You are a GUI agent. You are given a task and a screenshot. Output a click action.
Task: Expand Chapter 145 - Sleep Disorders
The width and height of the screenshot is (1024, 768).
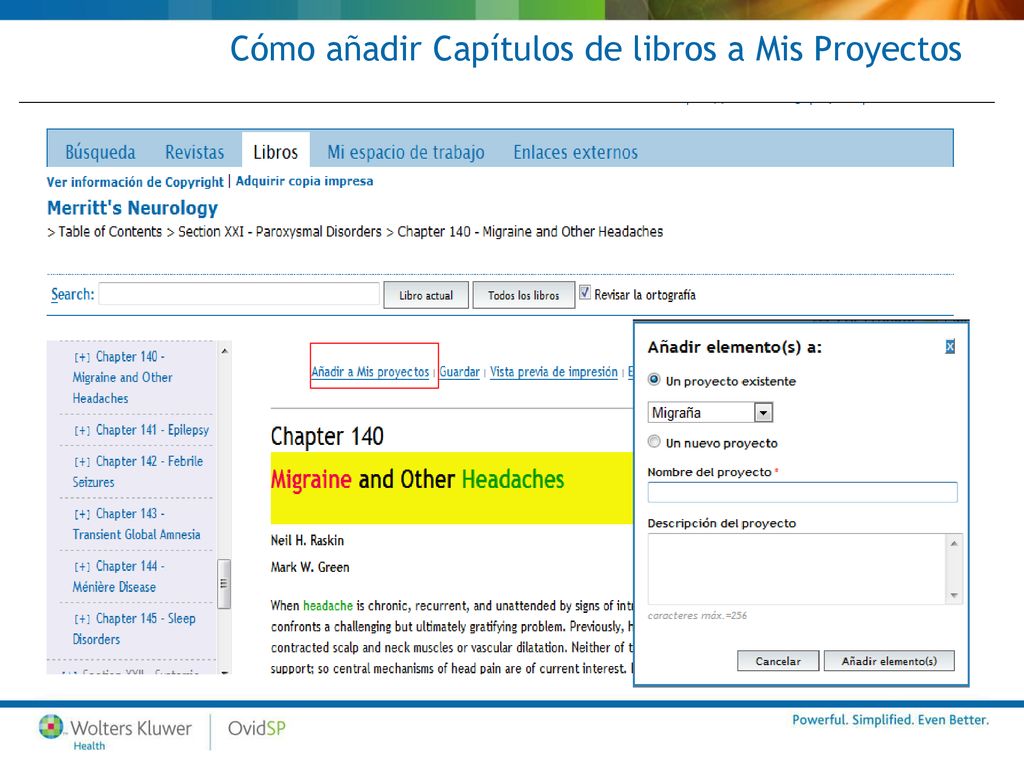click(82, 618)
